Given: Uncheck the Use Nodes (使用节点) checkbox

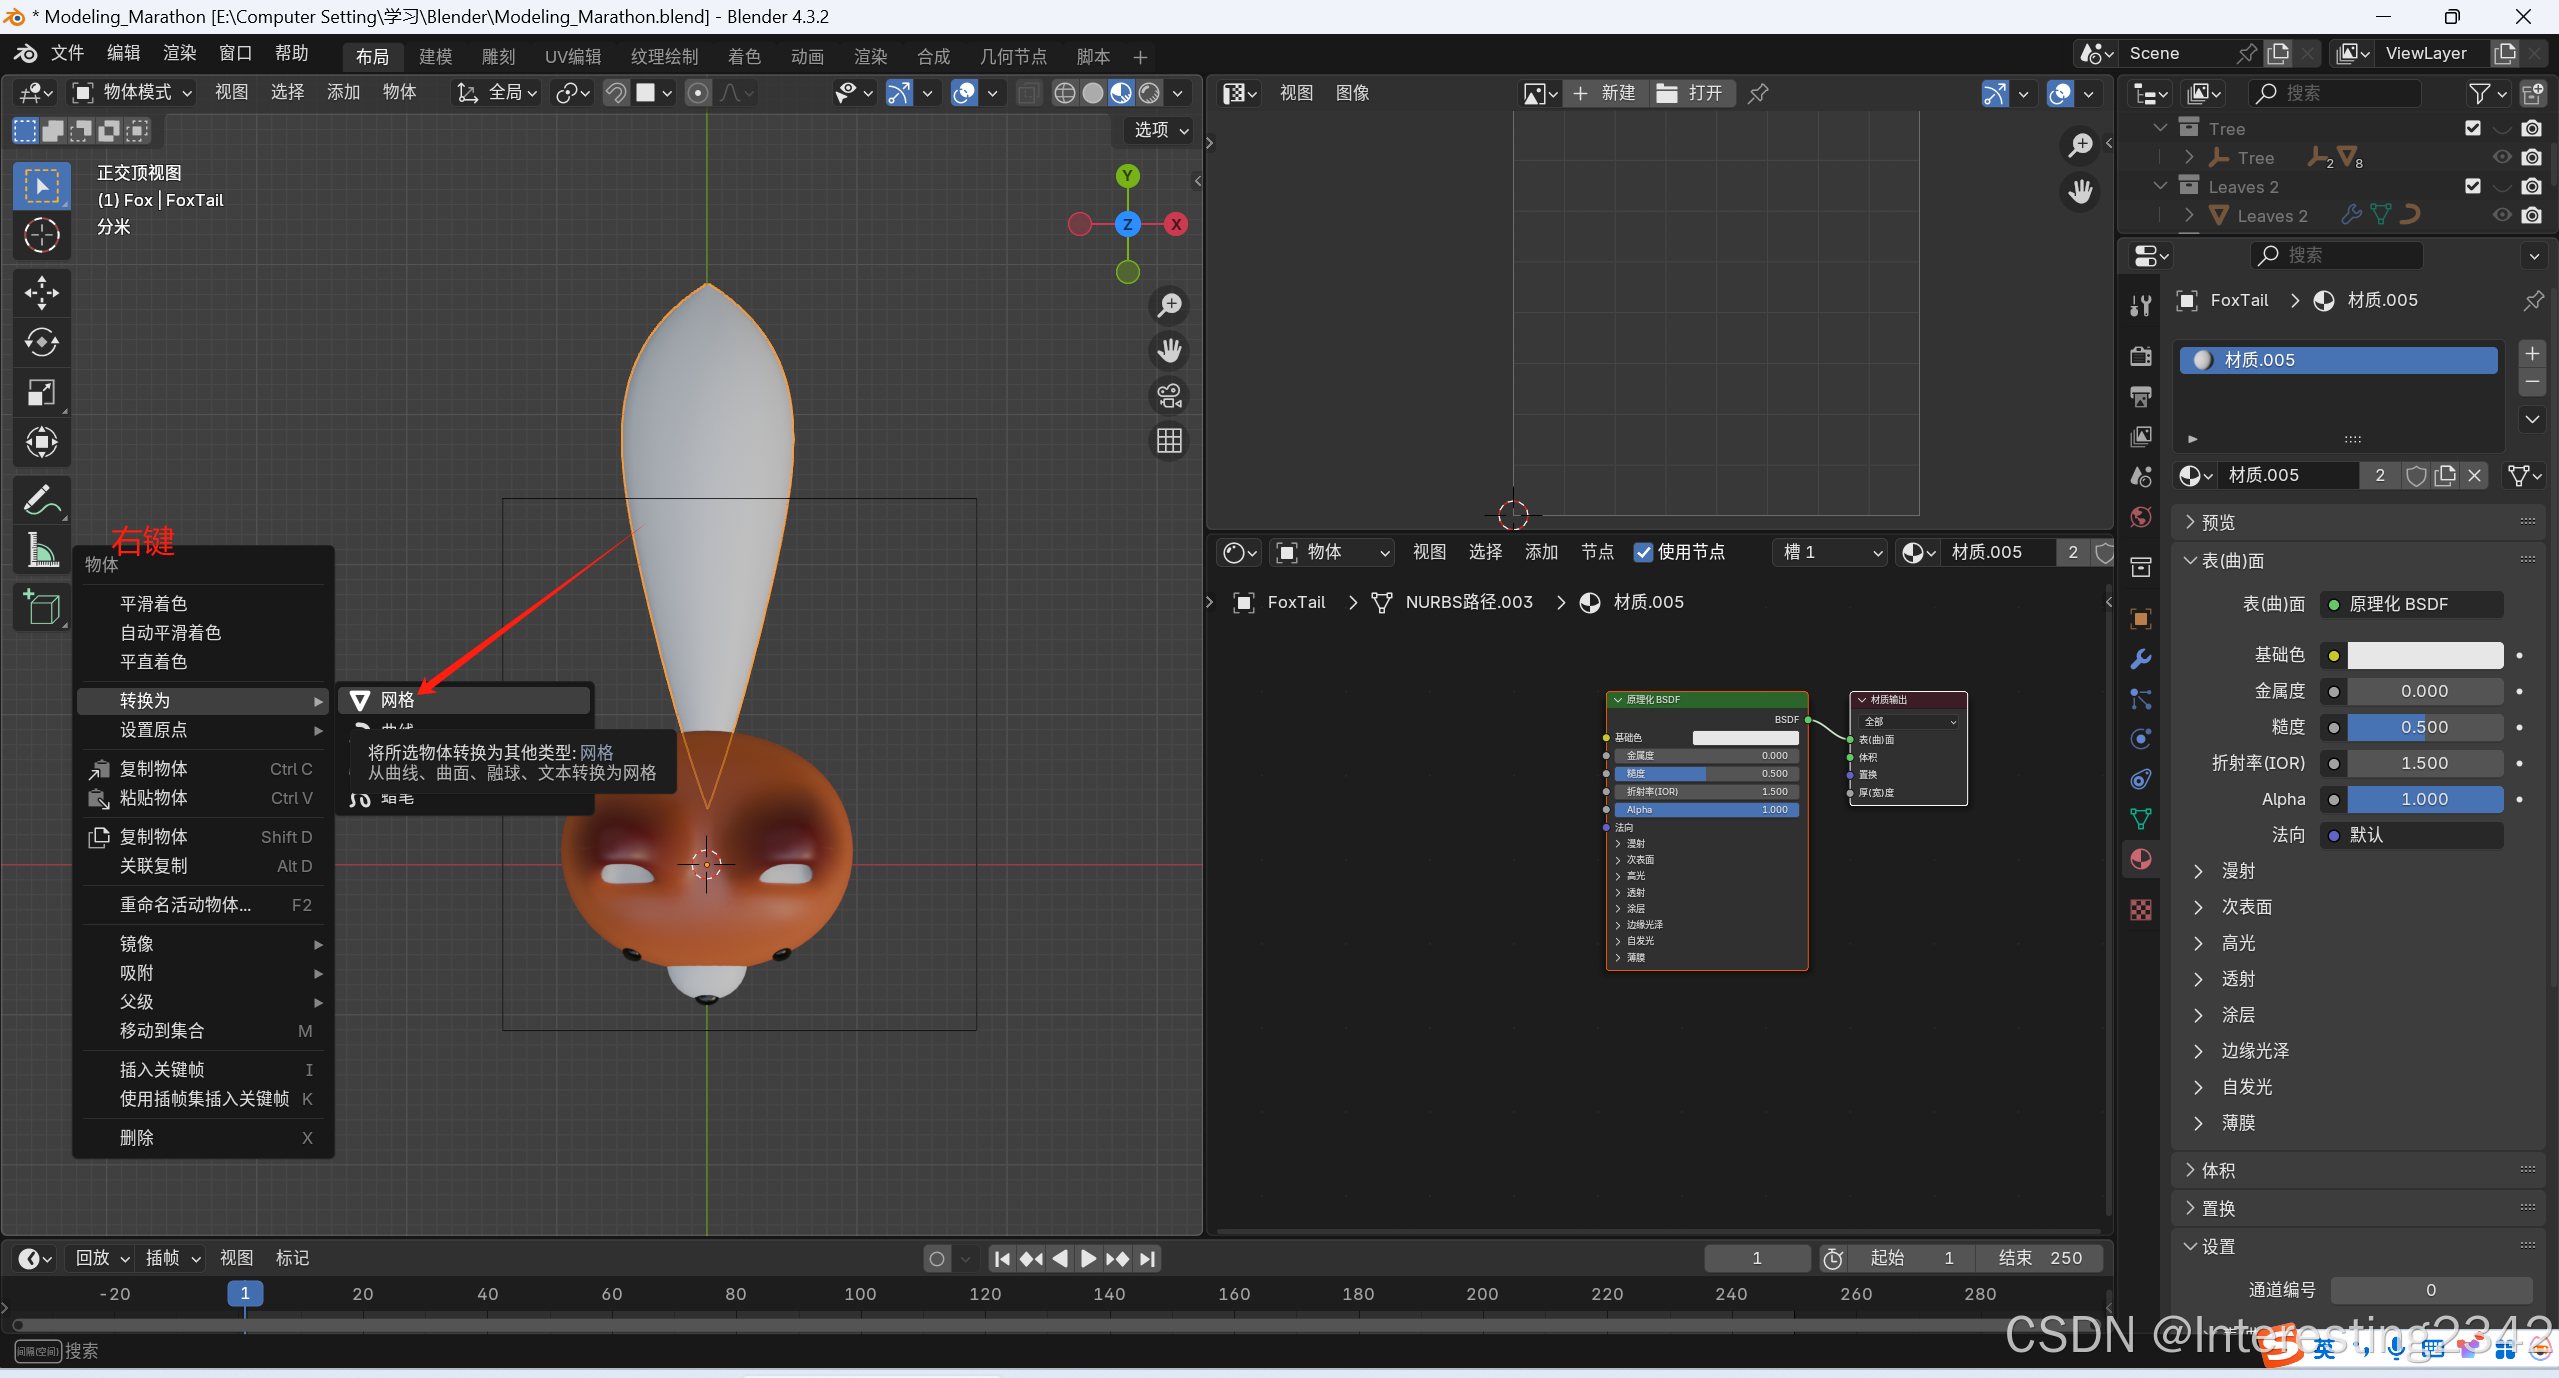Looking at the screenshot, I should click(x=1643, y=552).
